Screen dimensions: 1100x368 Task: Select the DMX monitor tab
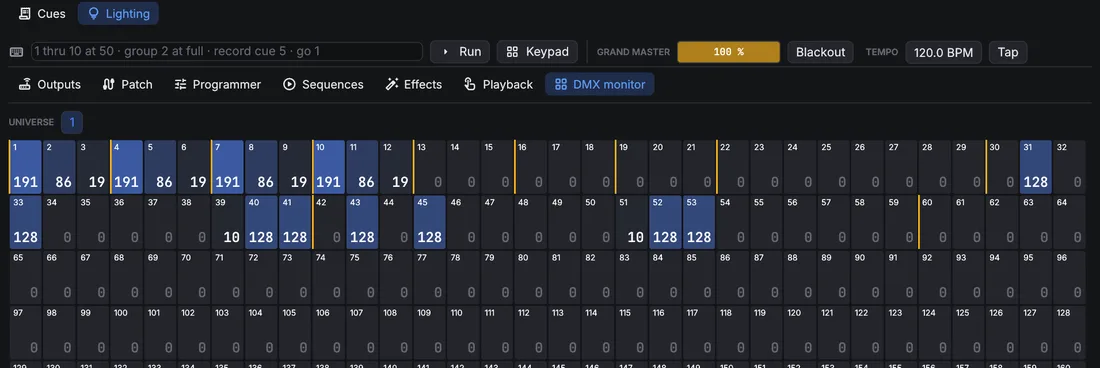point(600,84)
